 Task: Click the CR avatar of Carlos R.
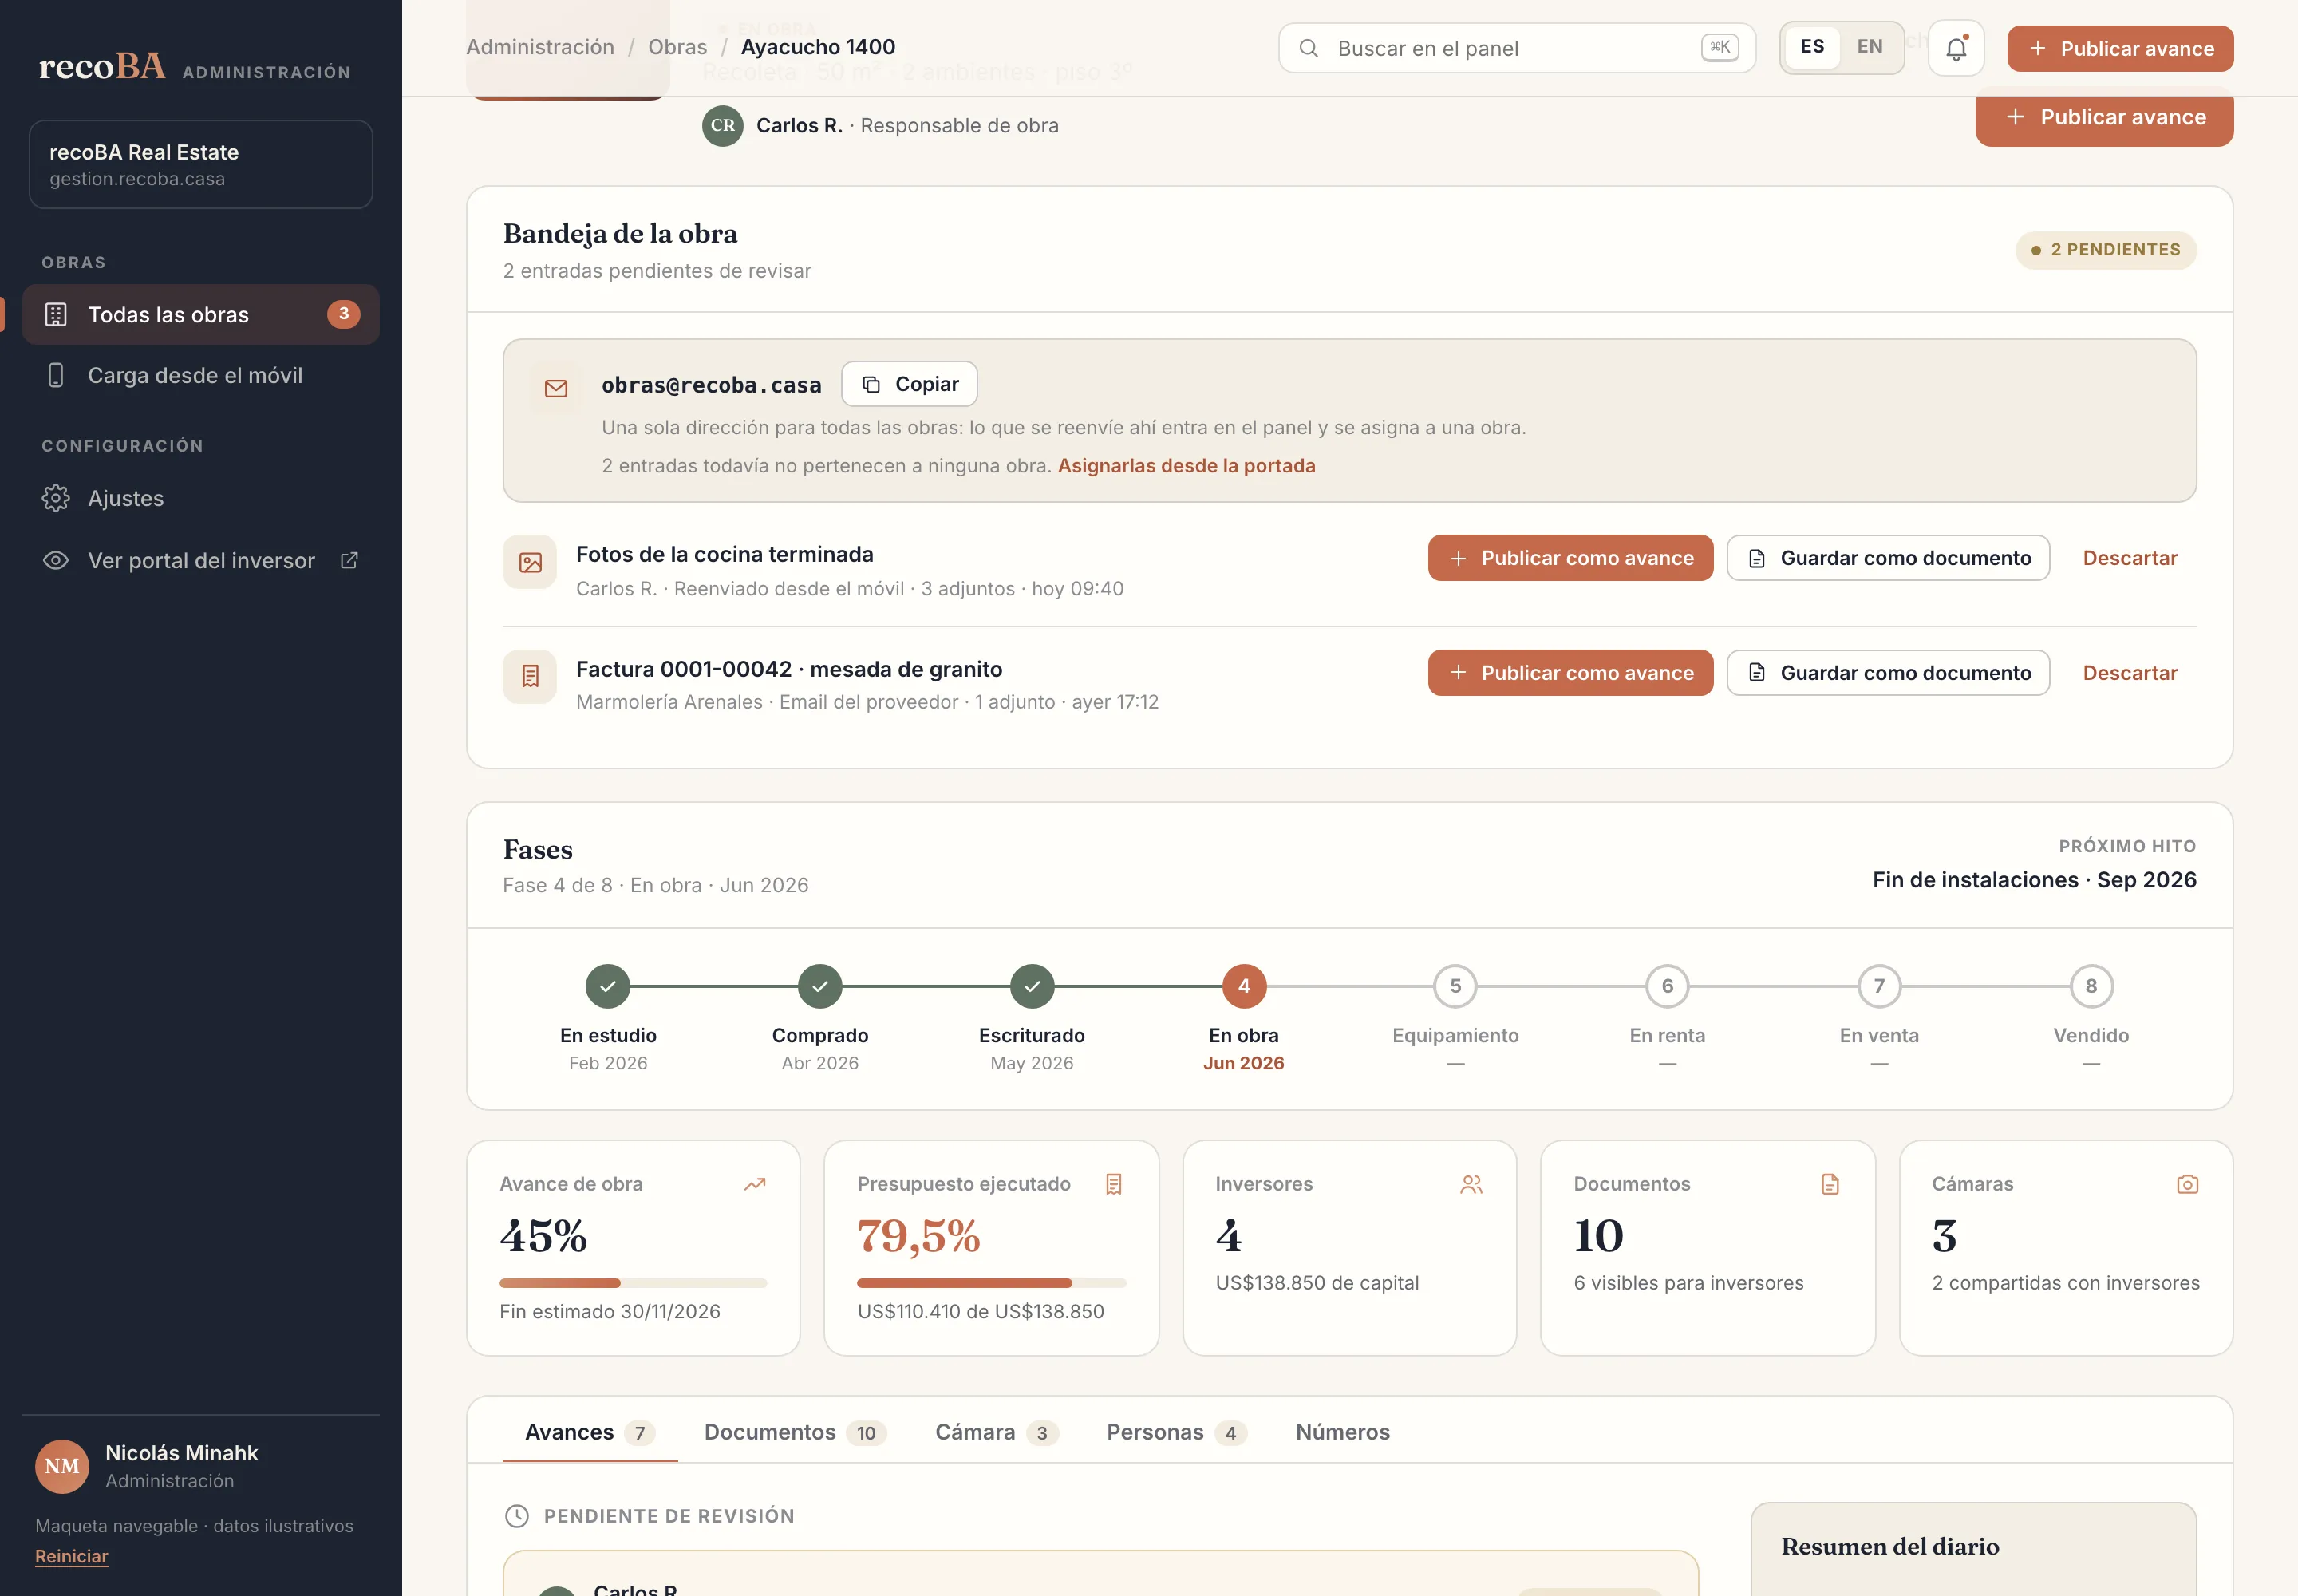pos(723,126)
